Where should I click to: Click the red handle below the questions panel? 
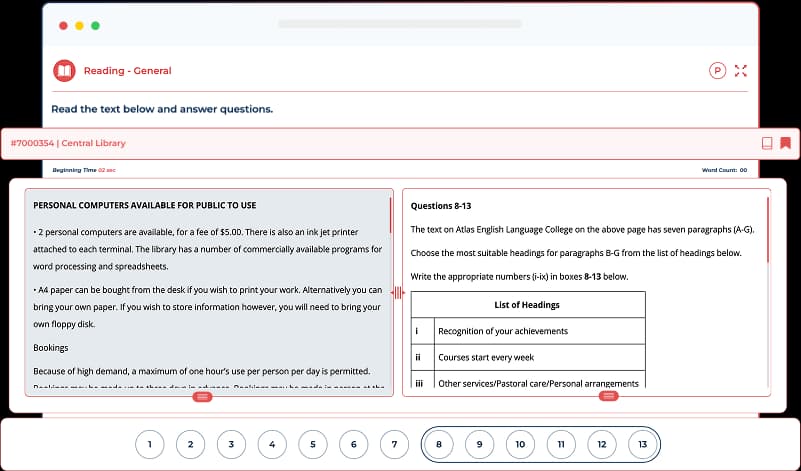608,397
